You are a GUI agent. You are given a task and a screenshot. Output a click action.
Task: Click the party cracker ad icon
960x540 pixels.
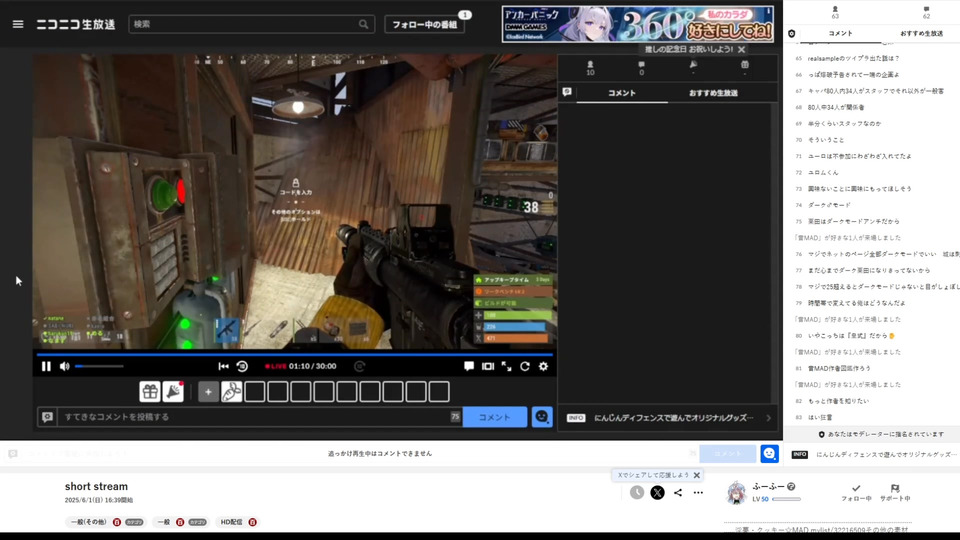click(x=173, y=391)
